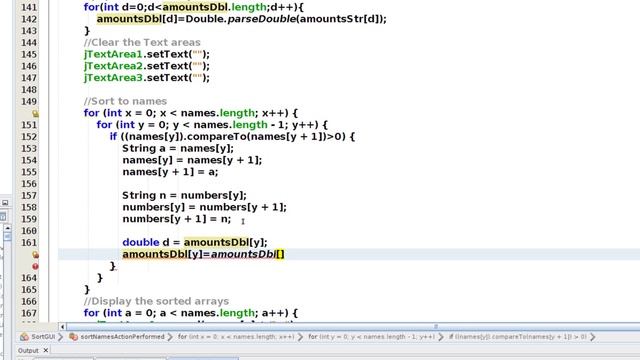Click the red error icon above line 164

(x=36, y=267)
